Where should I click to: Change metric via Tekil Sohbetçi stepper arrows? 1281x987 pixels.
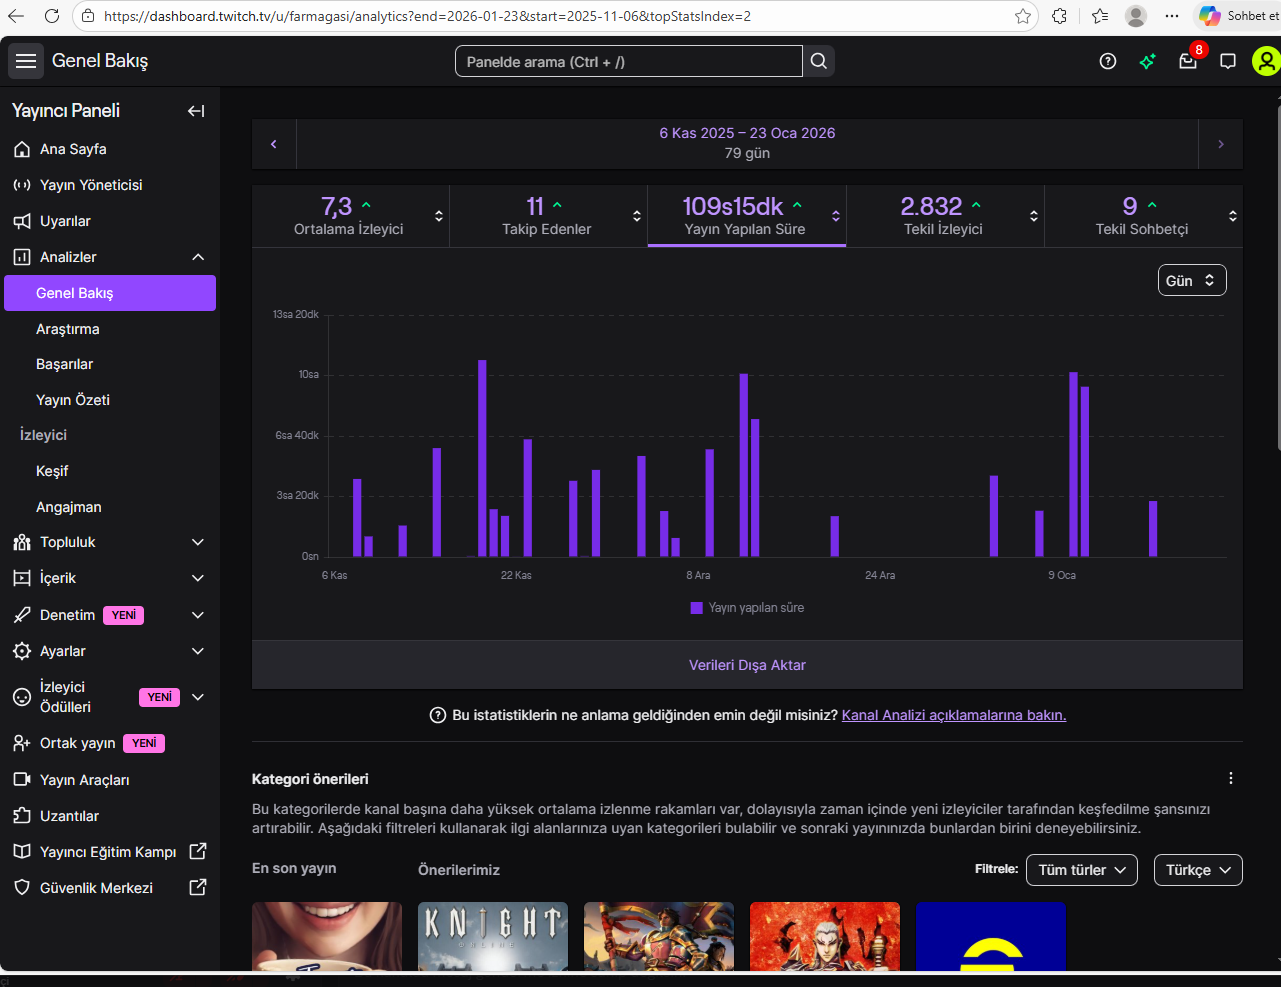pyautogui.click(x=1233, y=216)
